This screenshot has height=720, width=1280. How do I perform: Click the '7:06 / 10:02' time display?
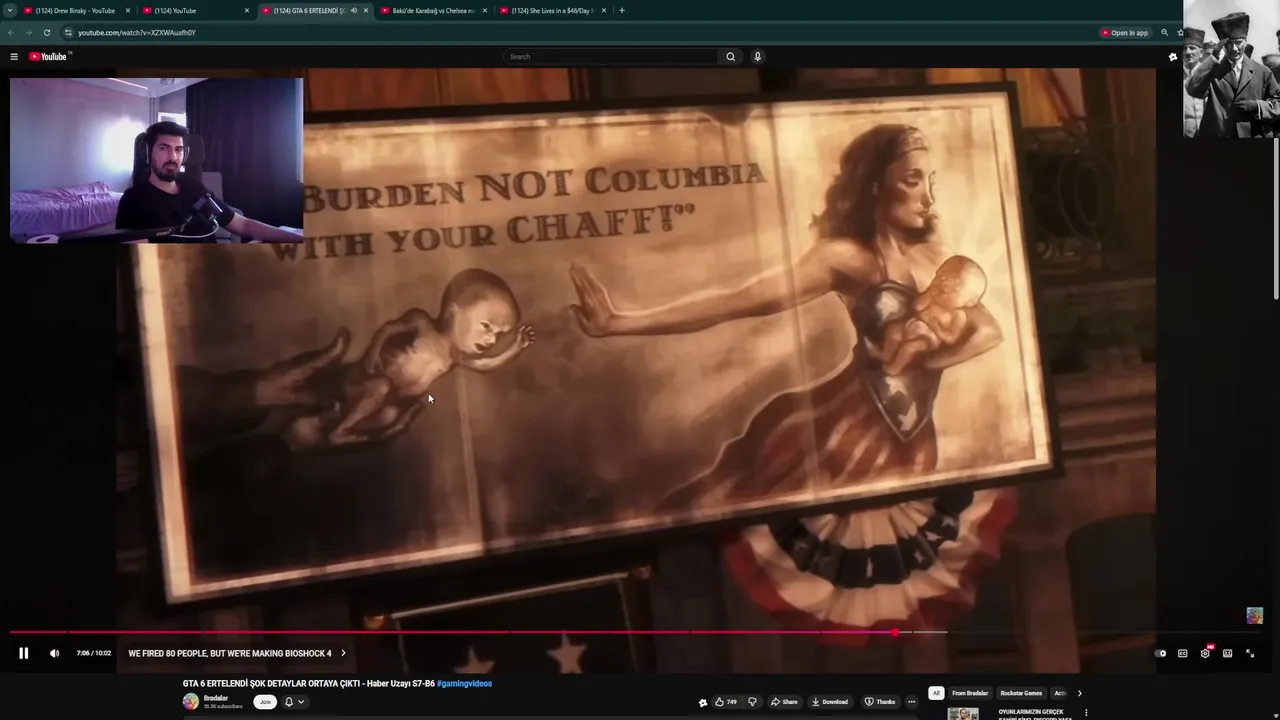point(94,653)
